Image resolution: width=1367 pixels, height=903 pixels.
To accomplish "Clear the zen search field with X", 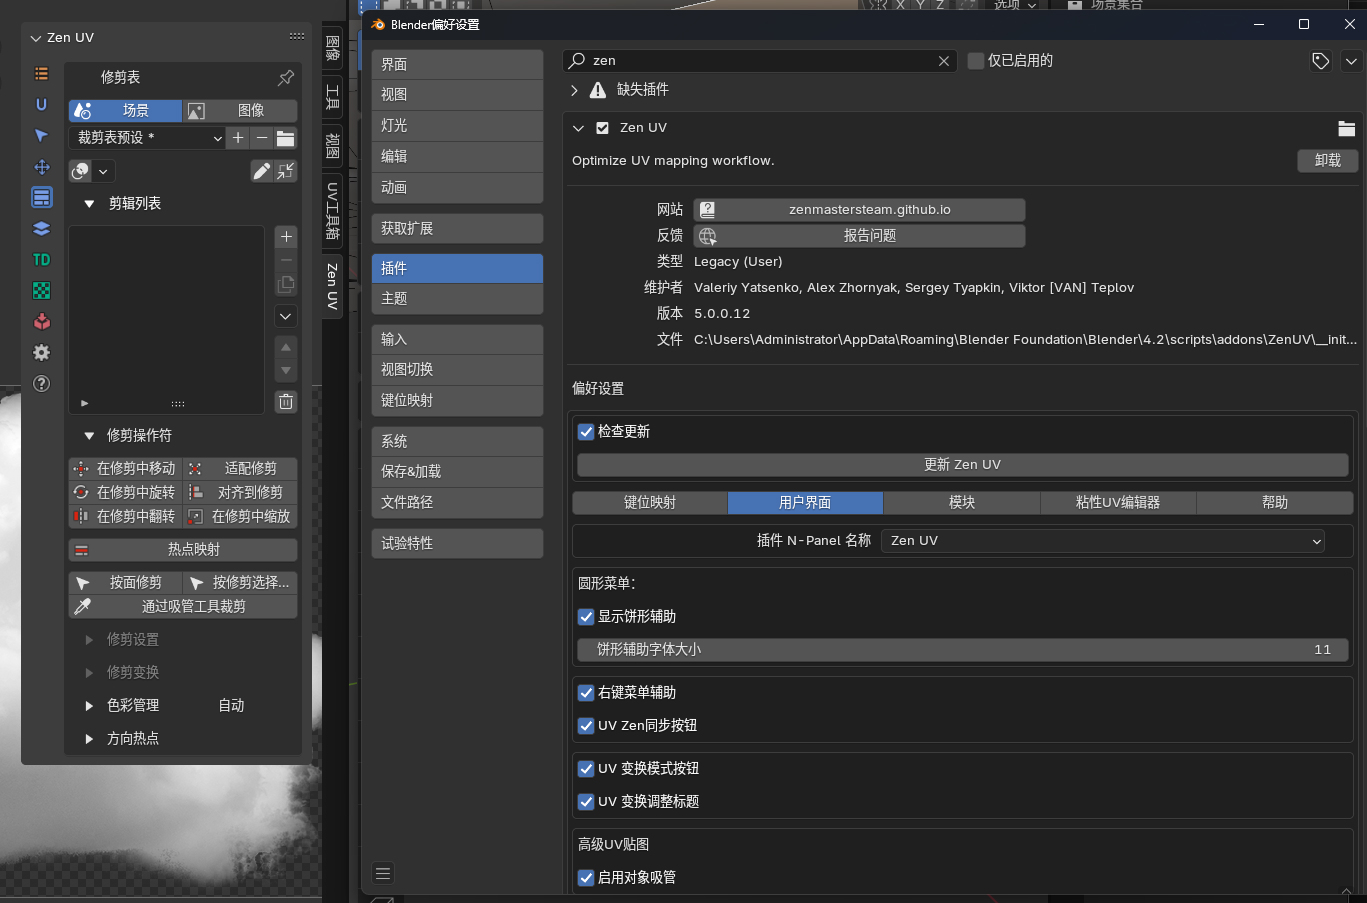I will click(944, 61).
